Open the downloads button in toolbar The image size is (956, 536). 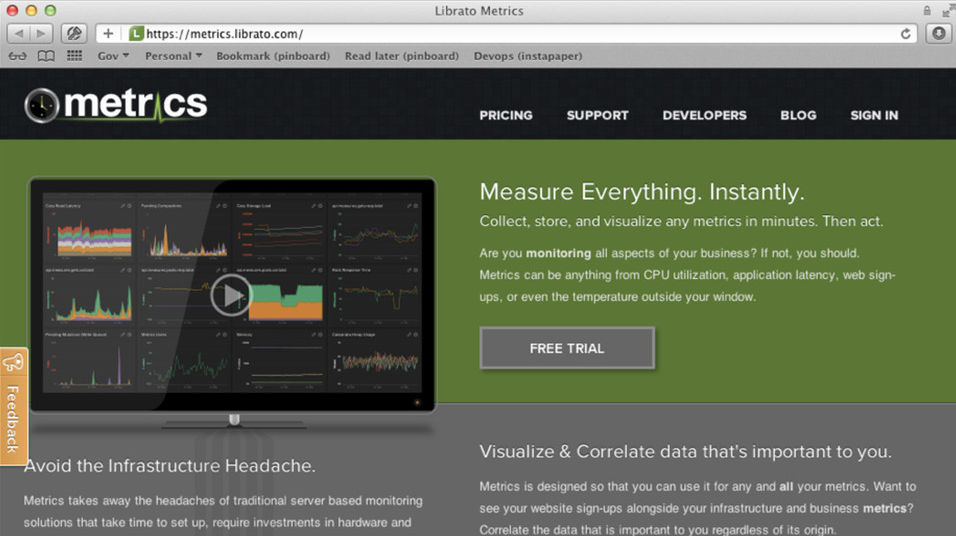(939, 34)
